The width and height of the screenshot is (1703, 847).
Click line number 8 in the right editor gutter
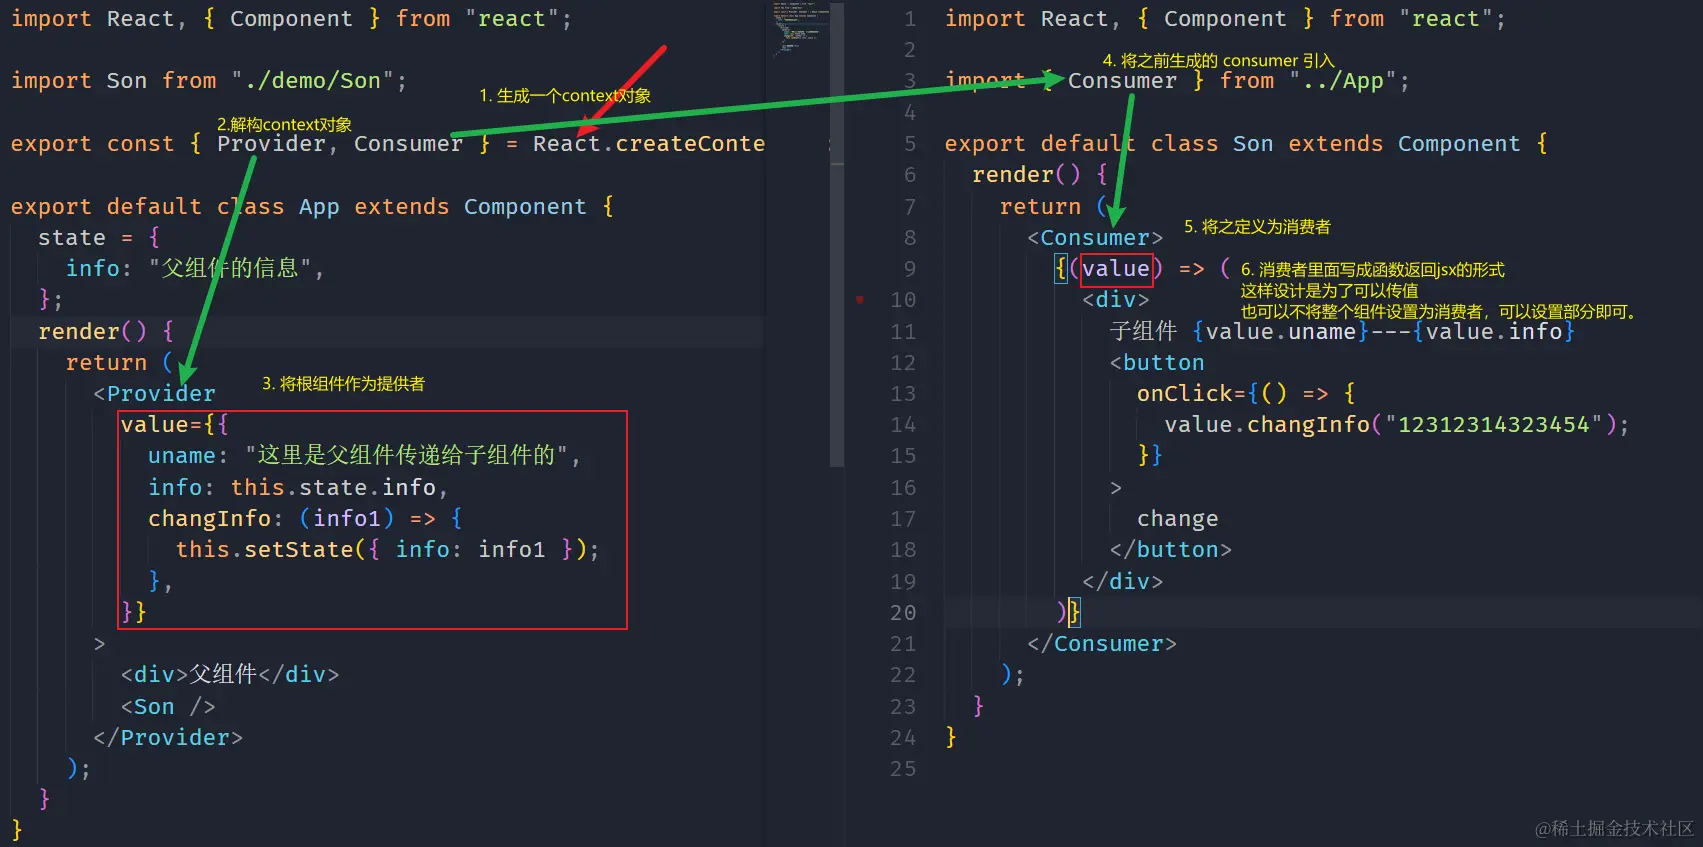click(909, 238)
